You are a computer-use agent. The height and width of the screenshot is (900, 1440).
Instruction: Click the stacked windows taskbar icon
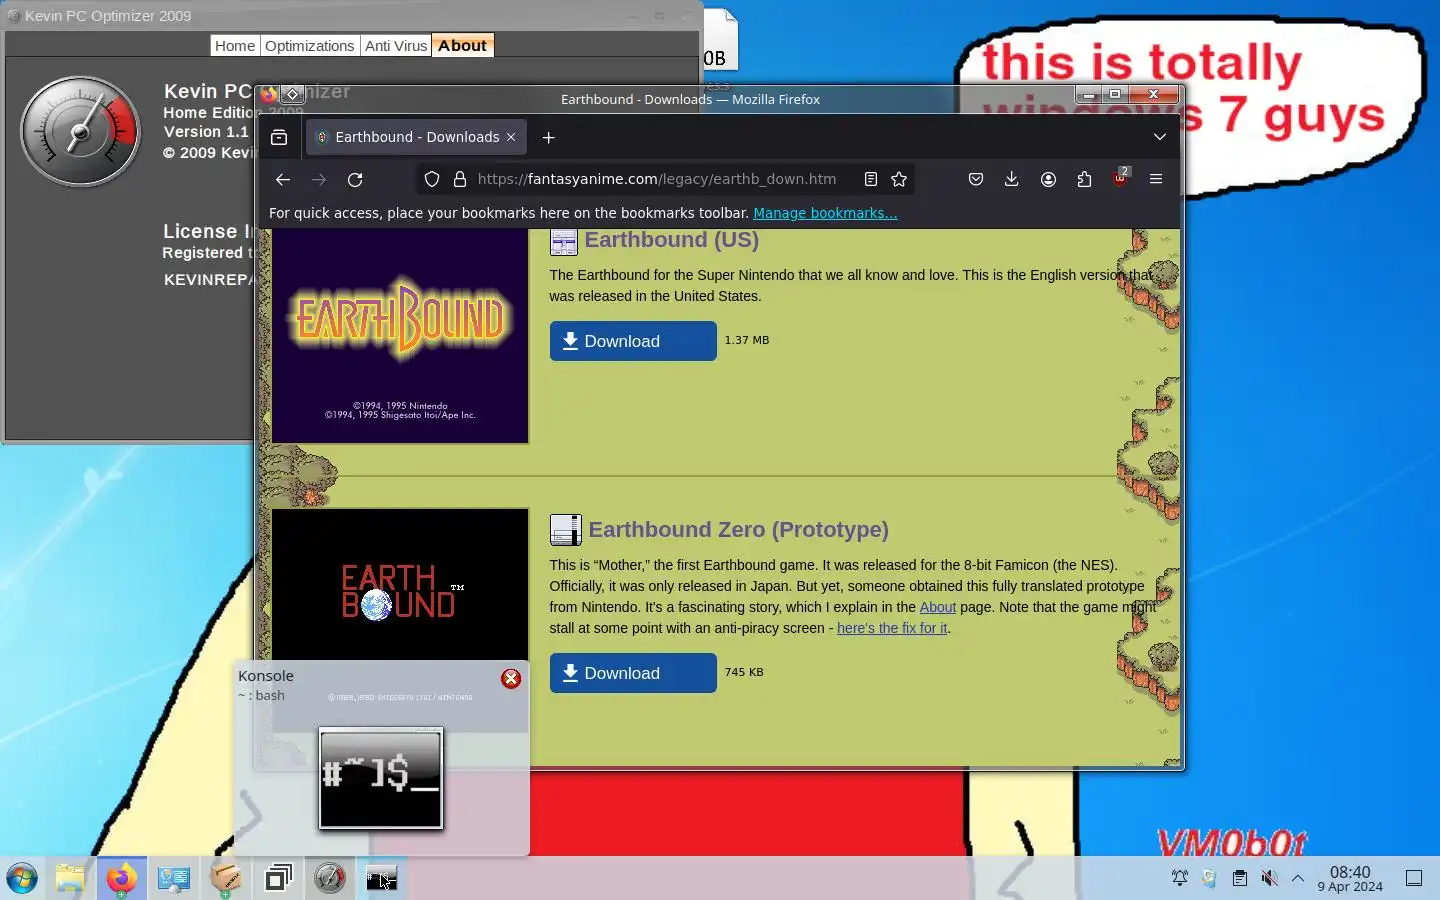278,879
